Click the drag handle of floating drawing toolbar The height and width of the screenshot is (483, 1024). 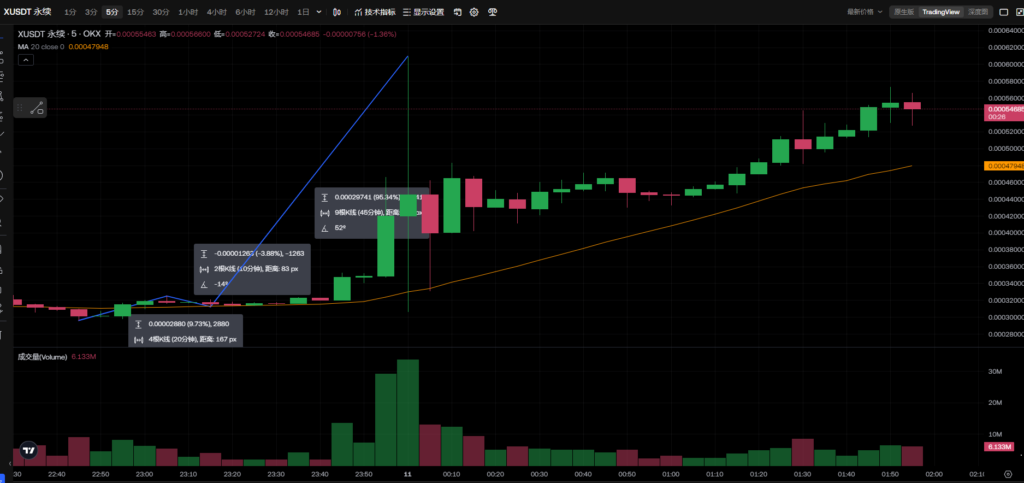[18, 108]
